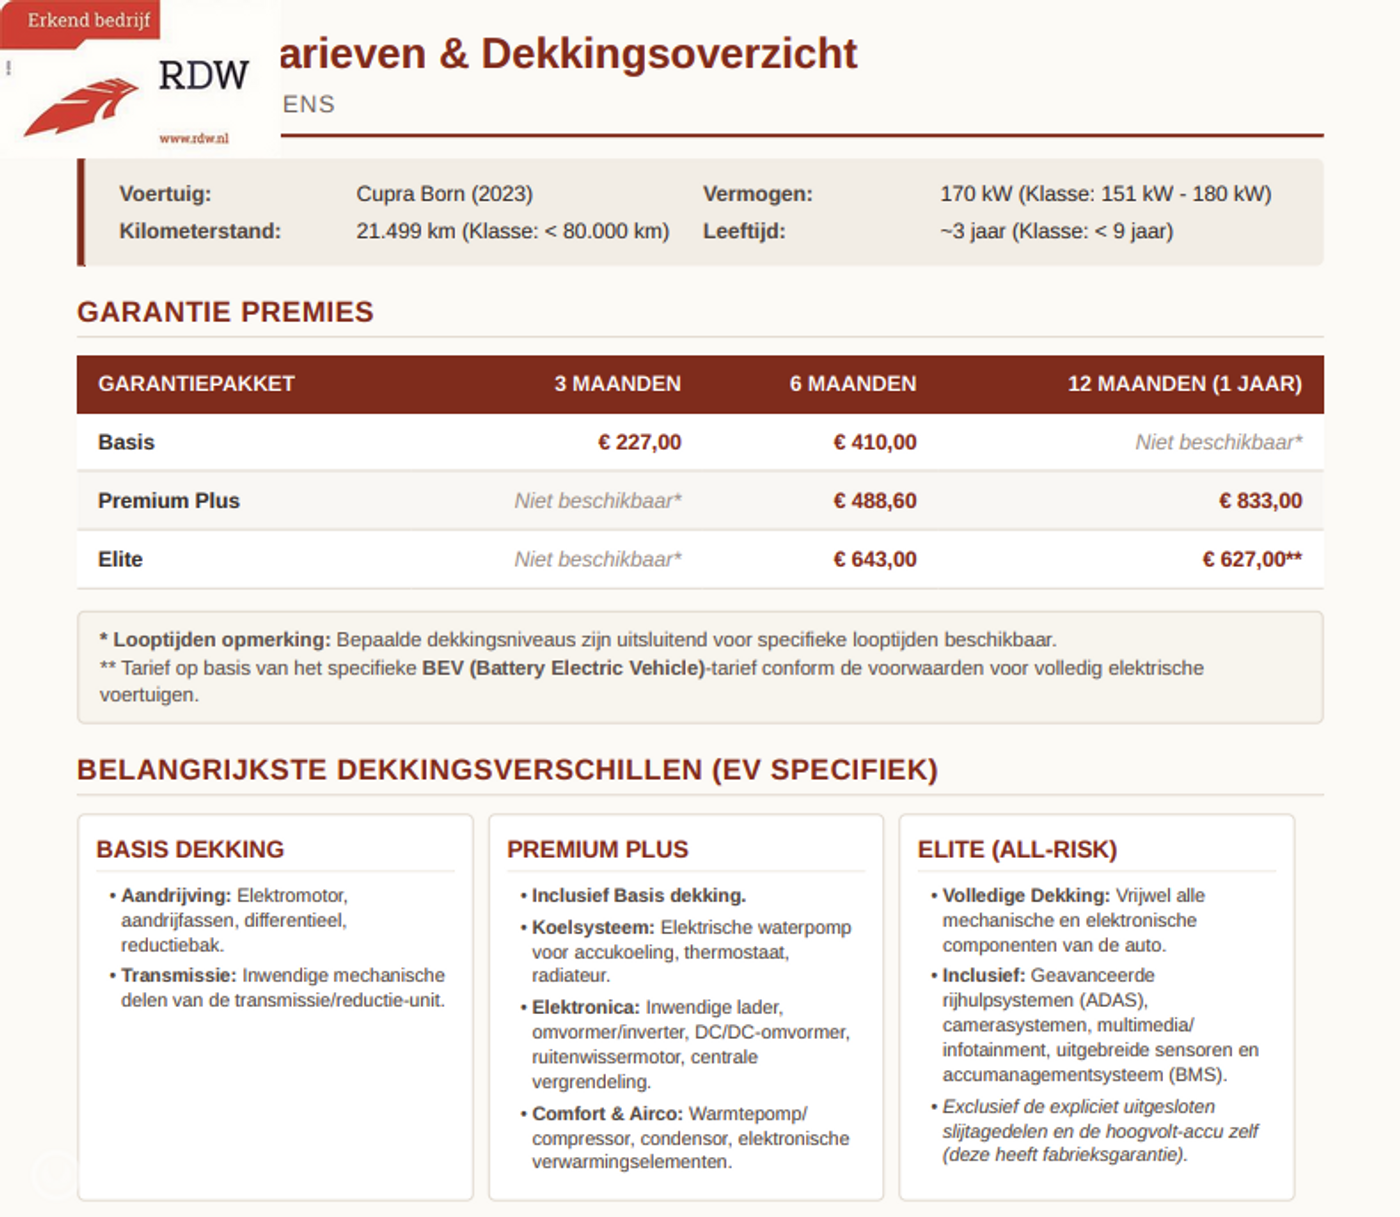
Task: Click the 'BELANGRIJKSTE DEKKINGSVERSCHILLEN (EV SPECIFIEK)' heading
Action: tap(507, 770)
